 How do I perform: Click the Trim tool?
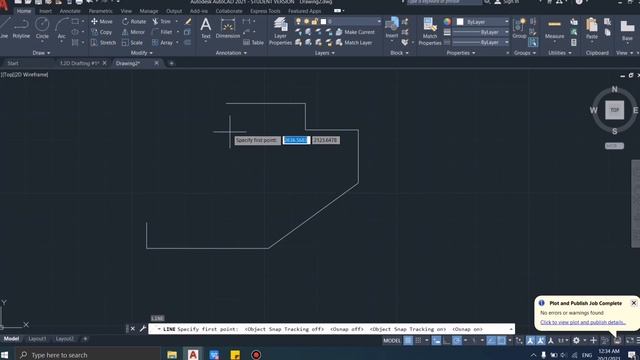point(162,21)
